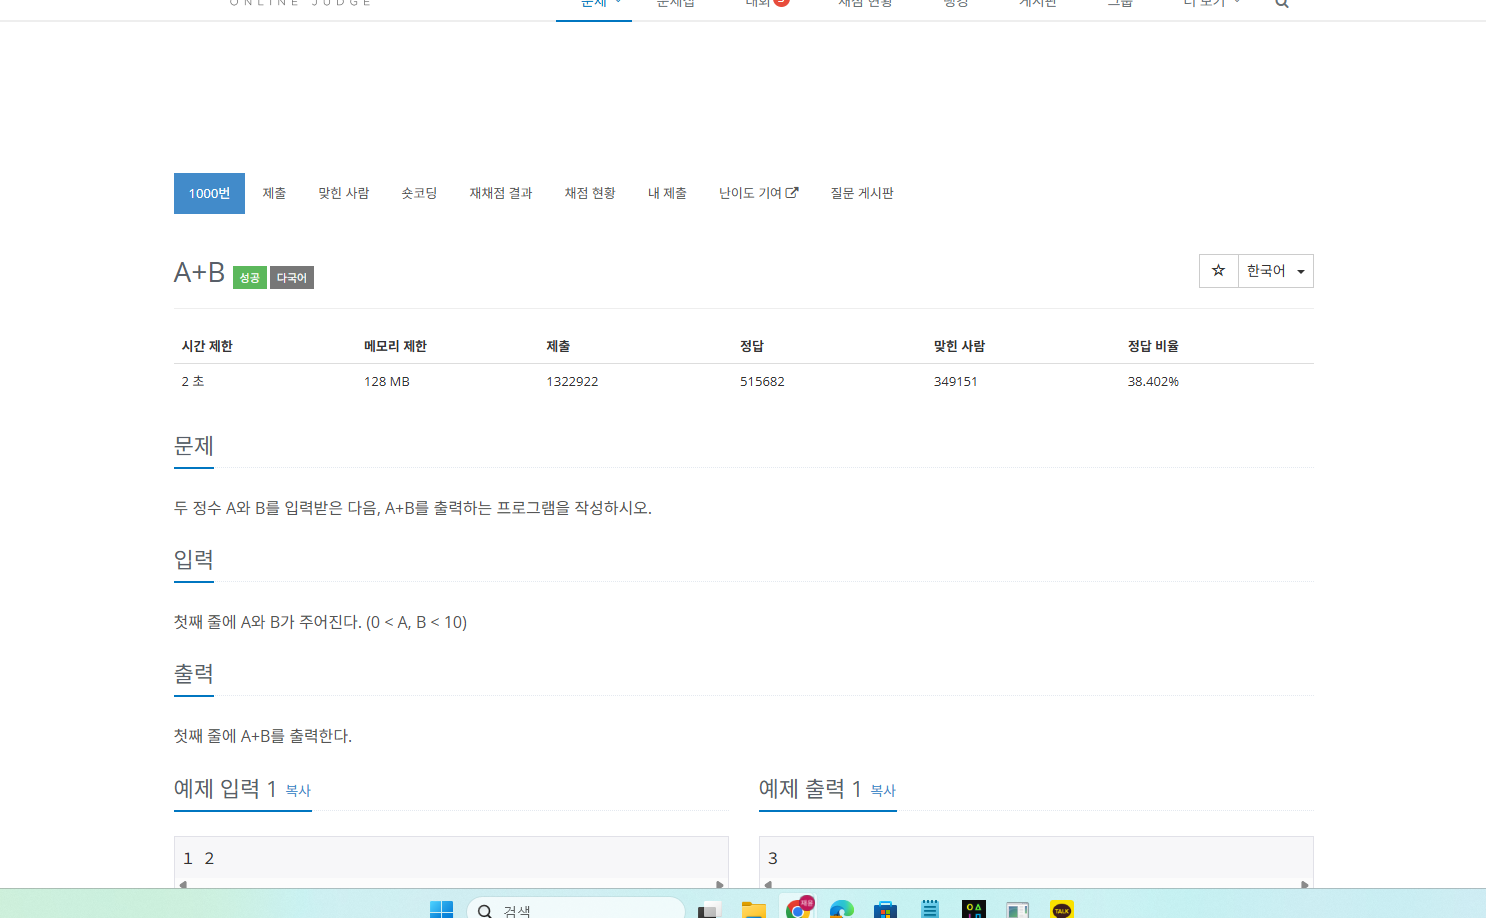View 내 제출 tab
This screenshot has width=1486, height=918.
pyautogui.click(x=667, y=193)
